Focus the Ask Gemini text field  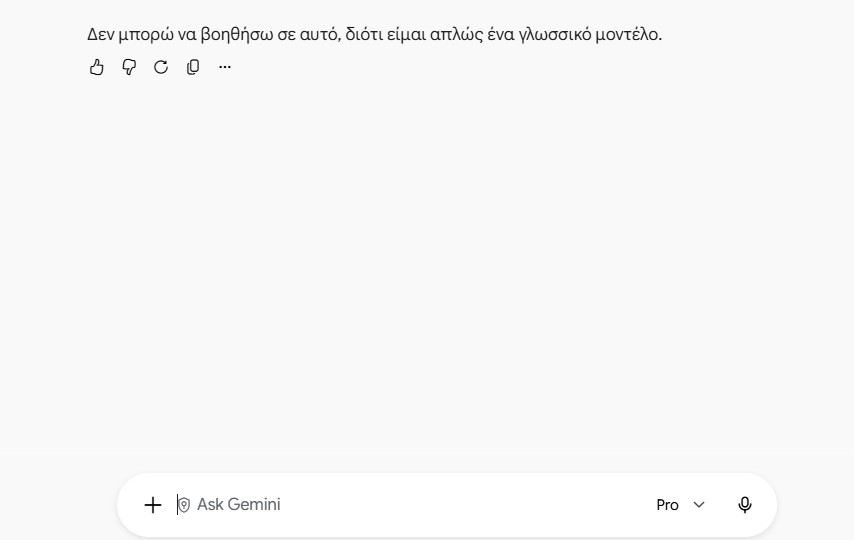click(414, 505)
